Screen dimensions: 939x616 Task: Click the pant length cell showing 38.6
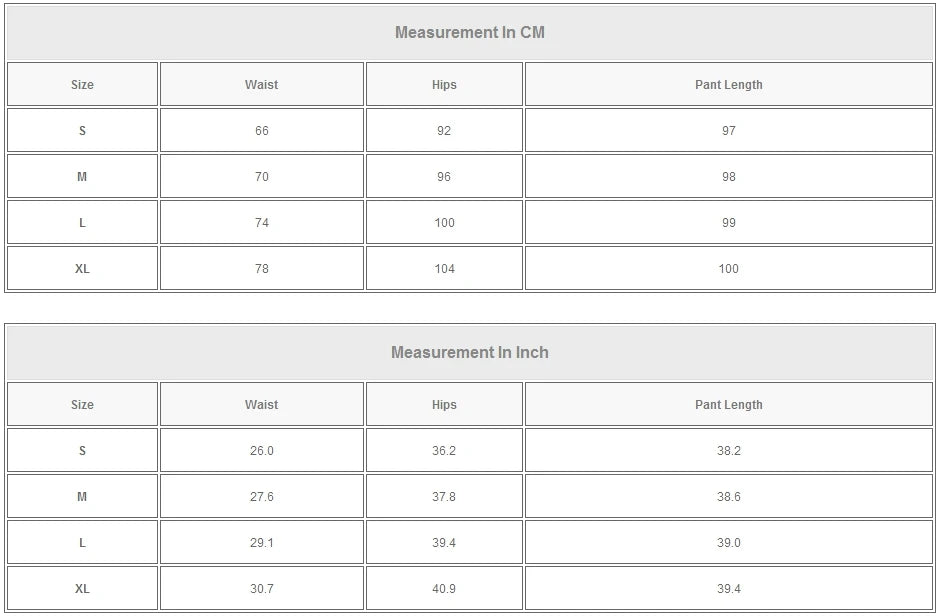click(x=728, y=497)
